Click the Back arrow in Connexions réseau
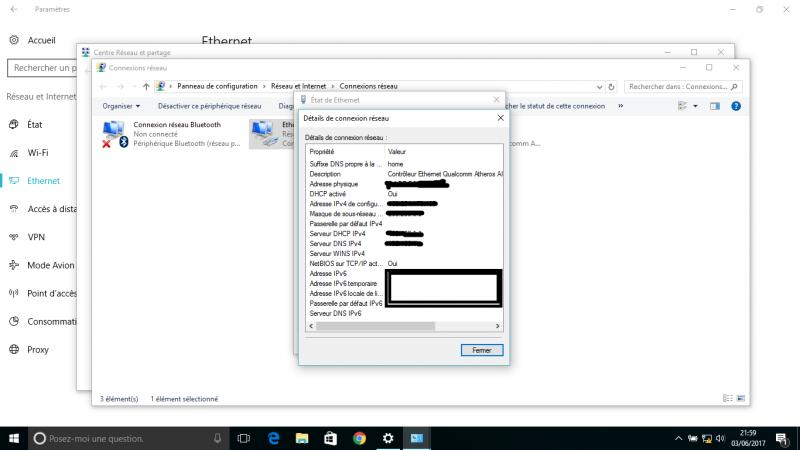800x450 pixels. pyautogui.click(x=104, y=87)
